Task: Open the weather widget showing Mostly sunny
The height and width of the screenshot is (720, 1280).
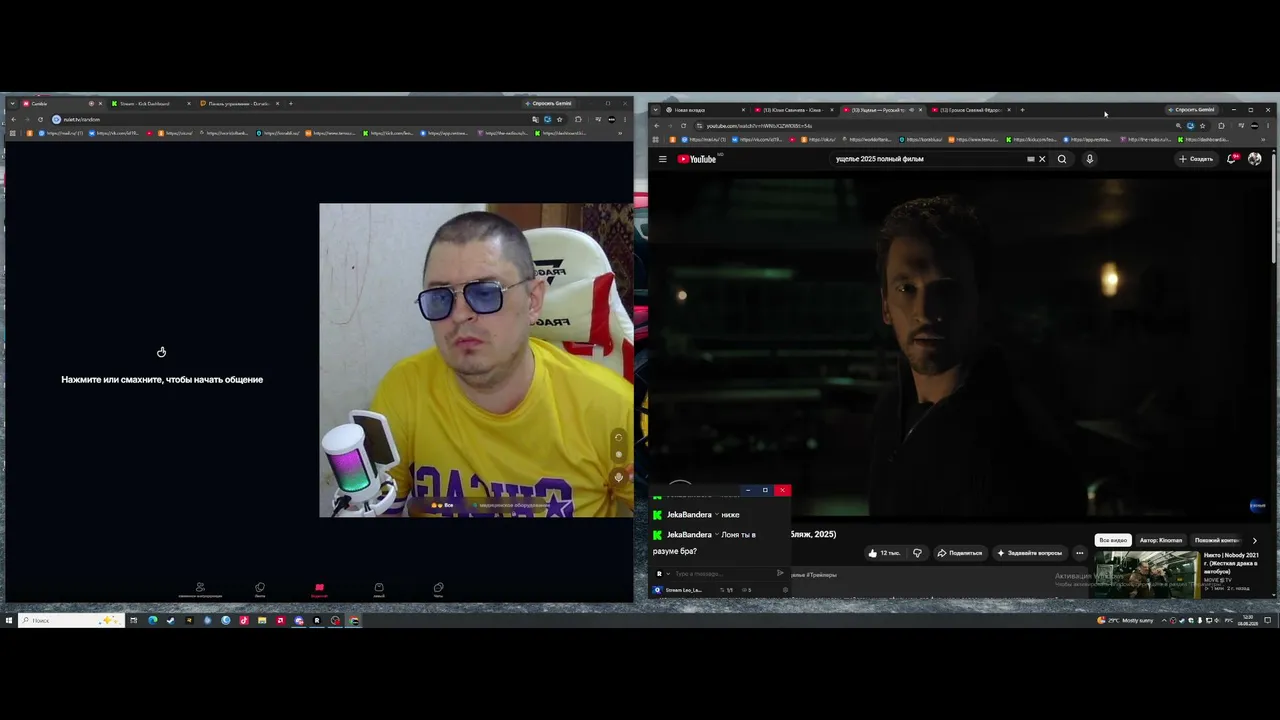Action: (x=1126, y=620)
